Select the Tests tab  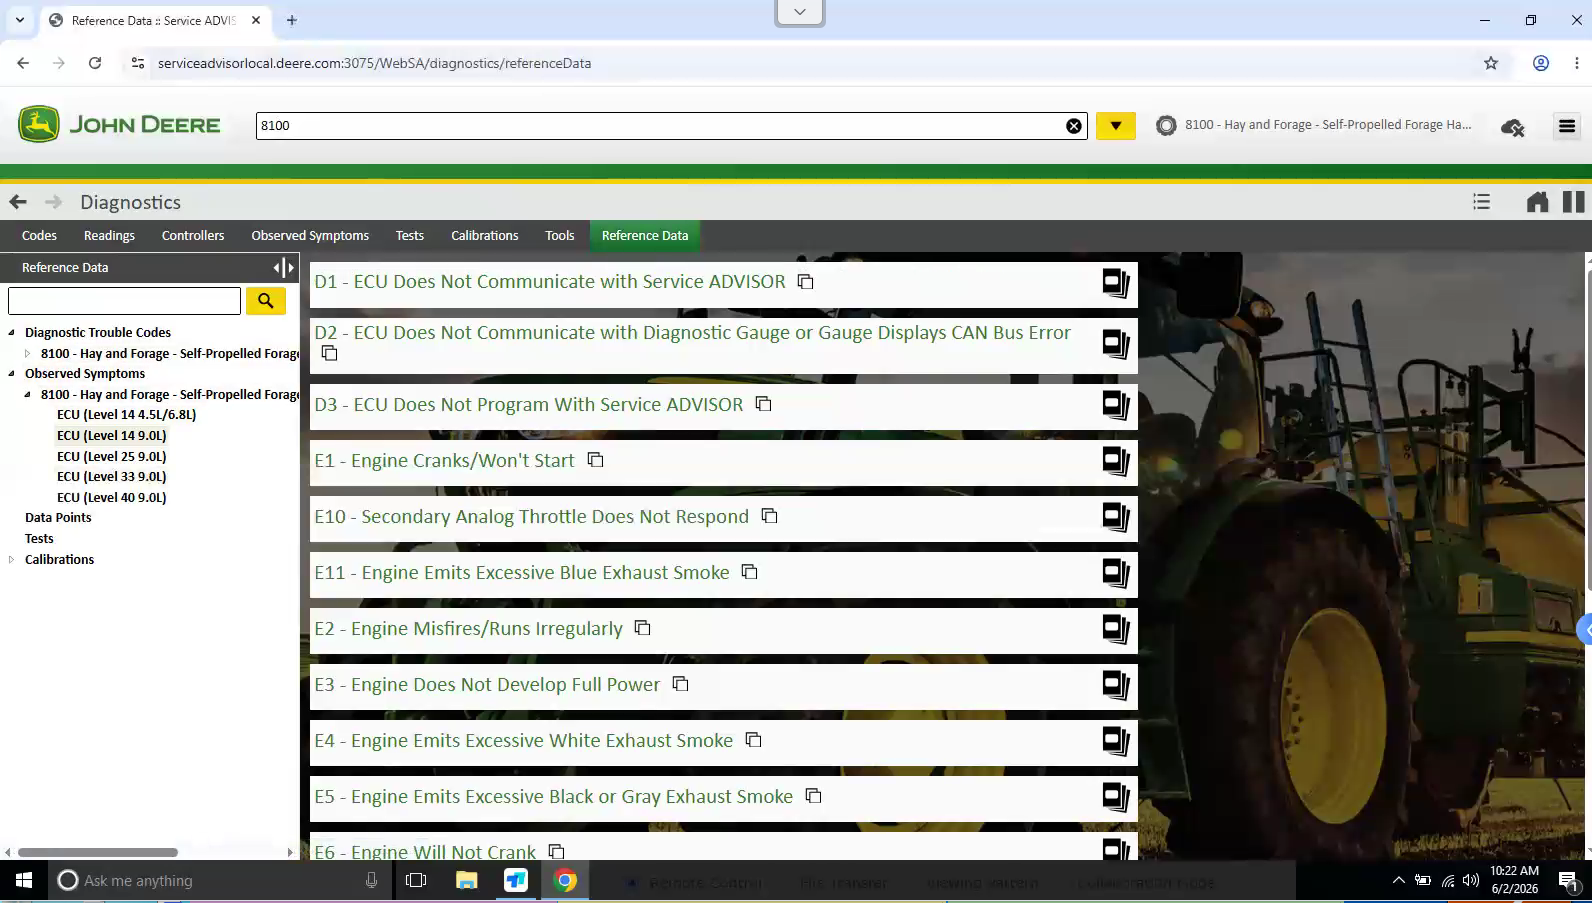410,236
